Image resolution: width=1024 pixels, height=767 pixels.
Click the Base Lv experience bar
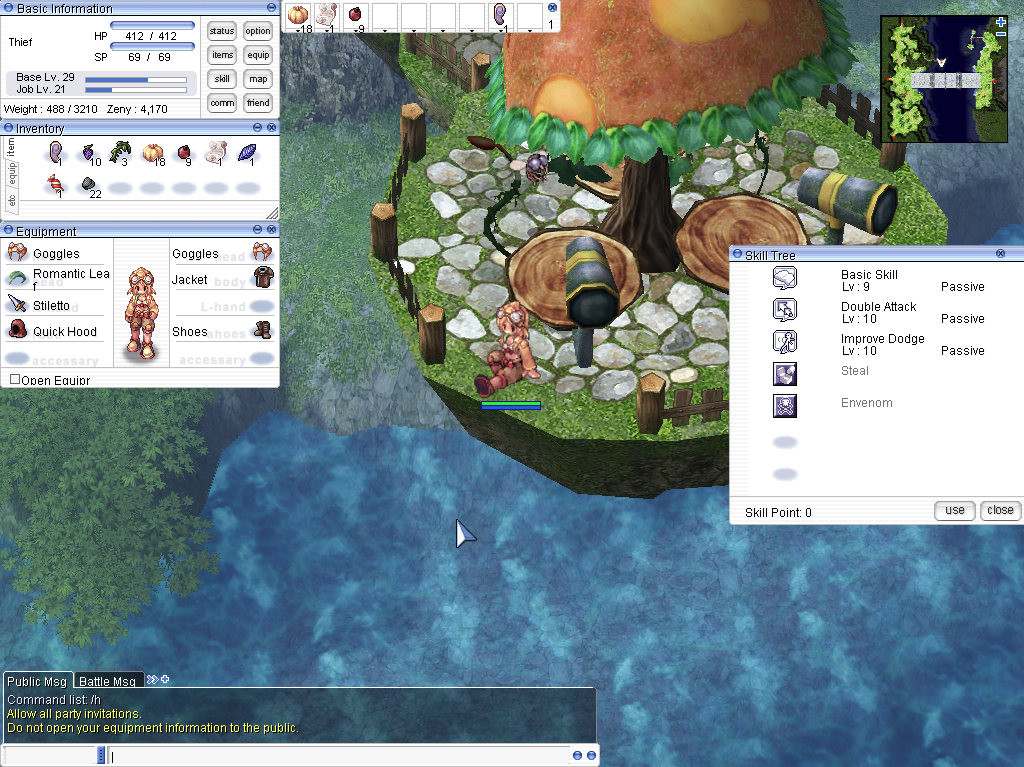136,80
